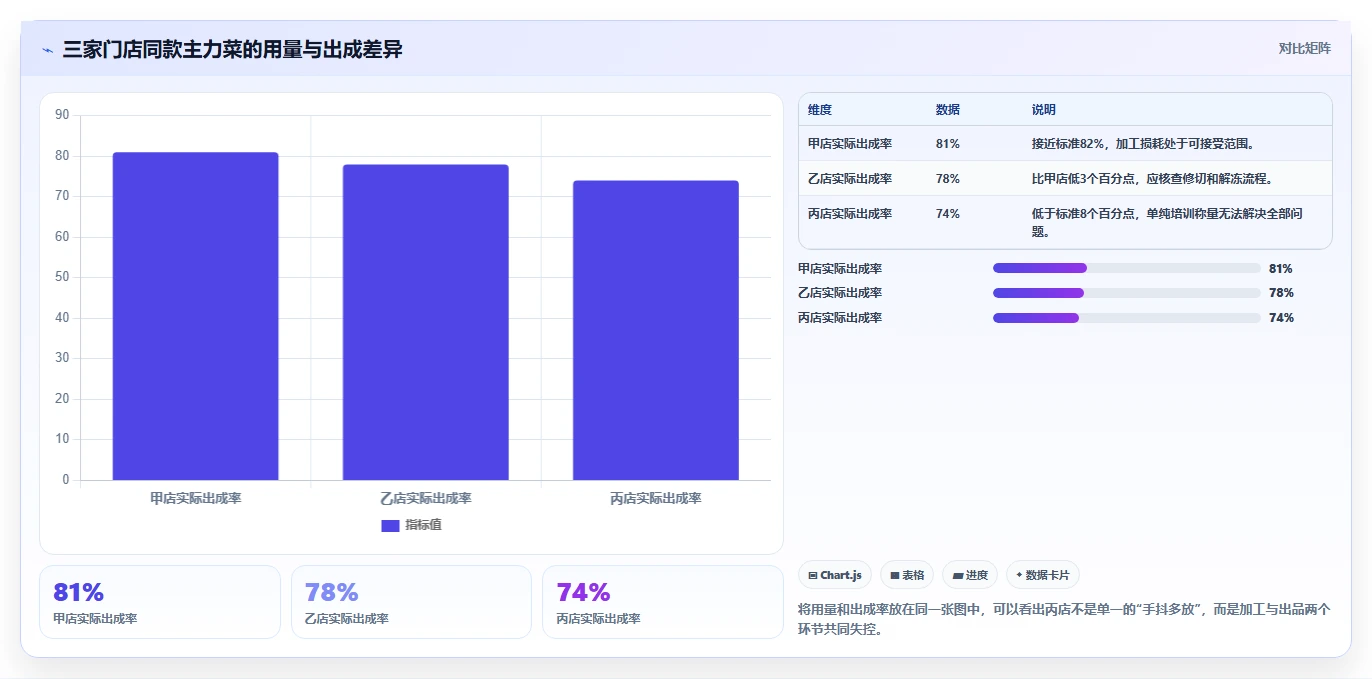1372x679 pixels.
Task: Click the 说明 table column header
Action: [x=1044, y=110]
